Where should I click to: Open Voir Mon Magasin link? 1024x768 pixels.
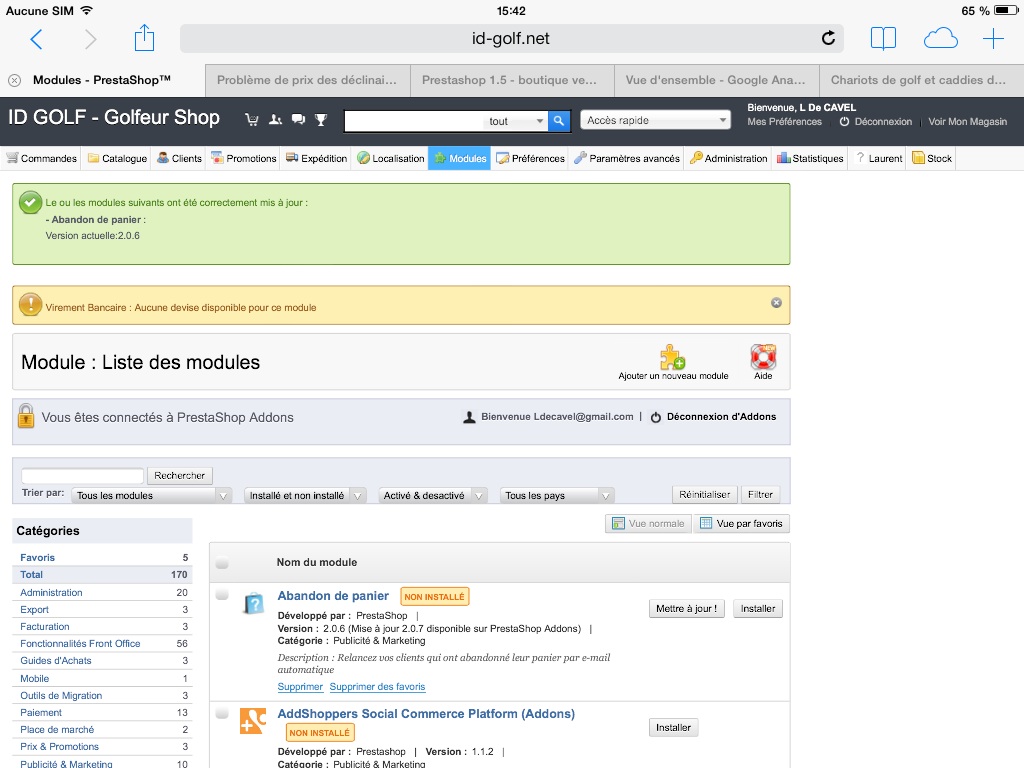pyautogui.click(x=967, y=121)
